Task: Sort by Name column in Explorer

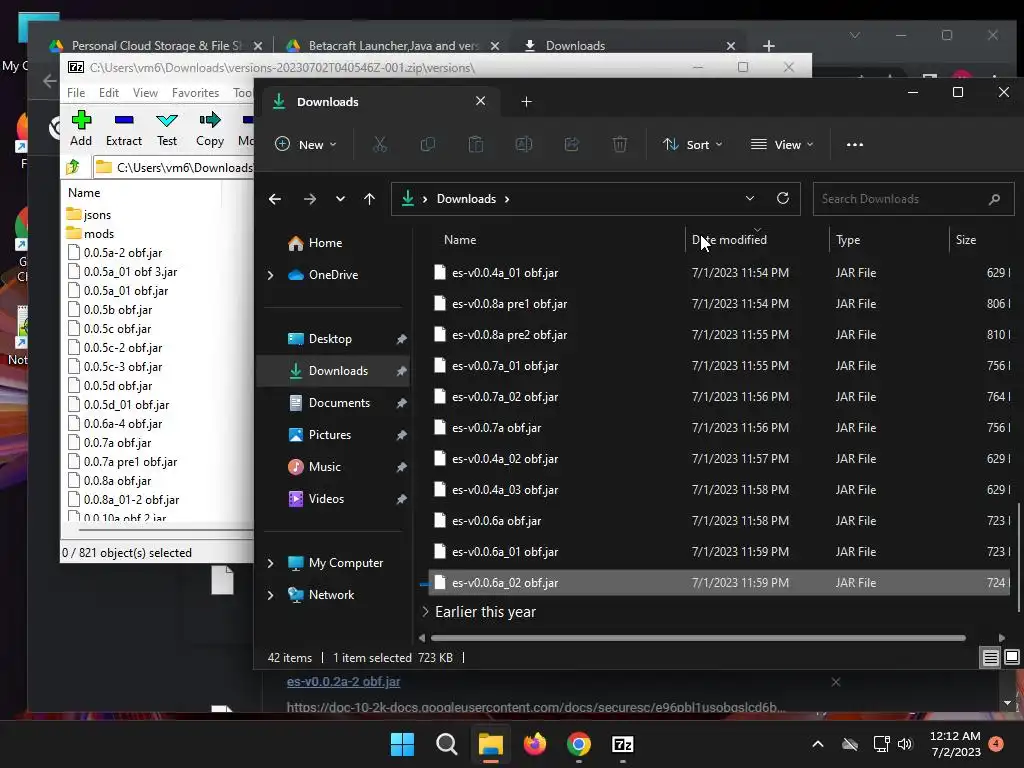Action: tap(460, 240)
